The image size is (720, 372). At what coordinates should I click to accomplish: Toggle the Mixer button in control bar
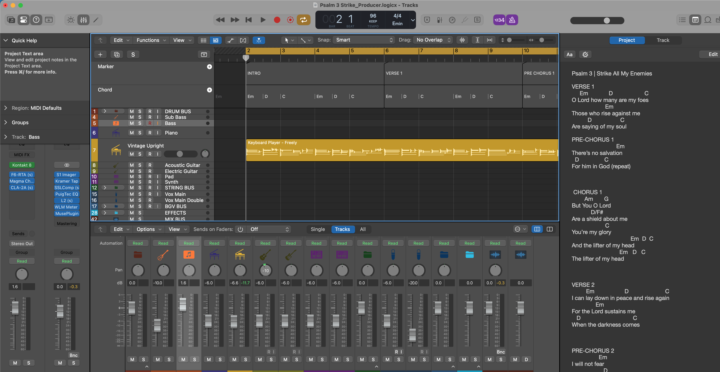[83, 20]
